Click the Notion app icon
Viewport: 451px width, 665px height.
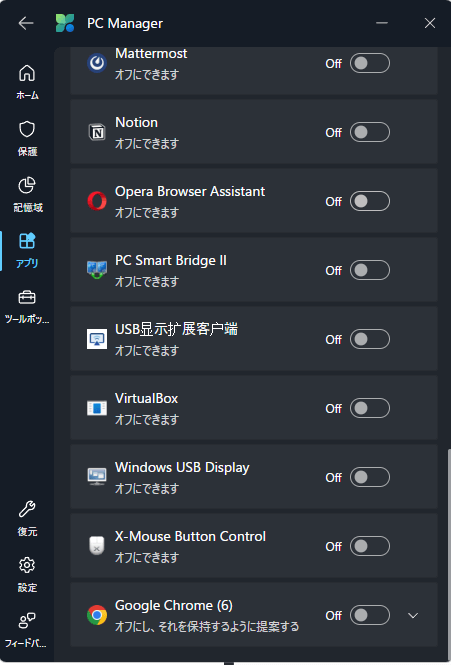click(97, 132)
